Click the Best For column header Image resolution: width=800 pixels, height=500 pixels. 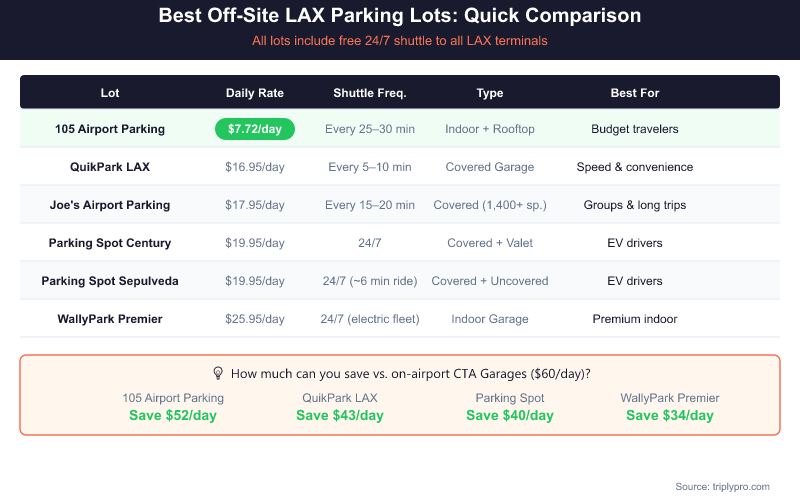pos(635,93)
